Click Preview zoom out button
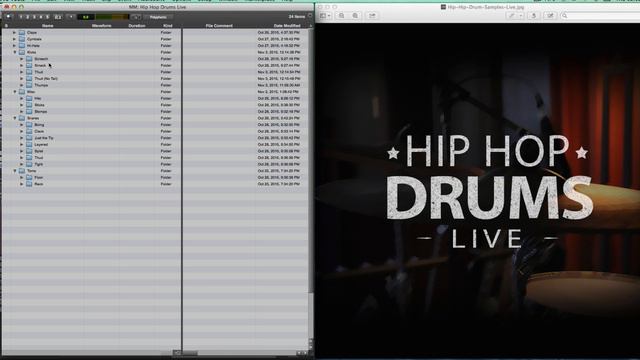Screen dimensions: 640x360 click(x=342, y=16)
